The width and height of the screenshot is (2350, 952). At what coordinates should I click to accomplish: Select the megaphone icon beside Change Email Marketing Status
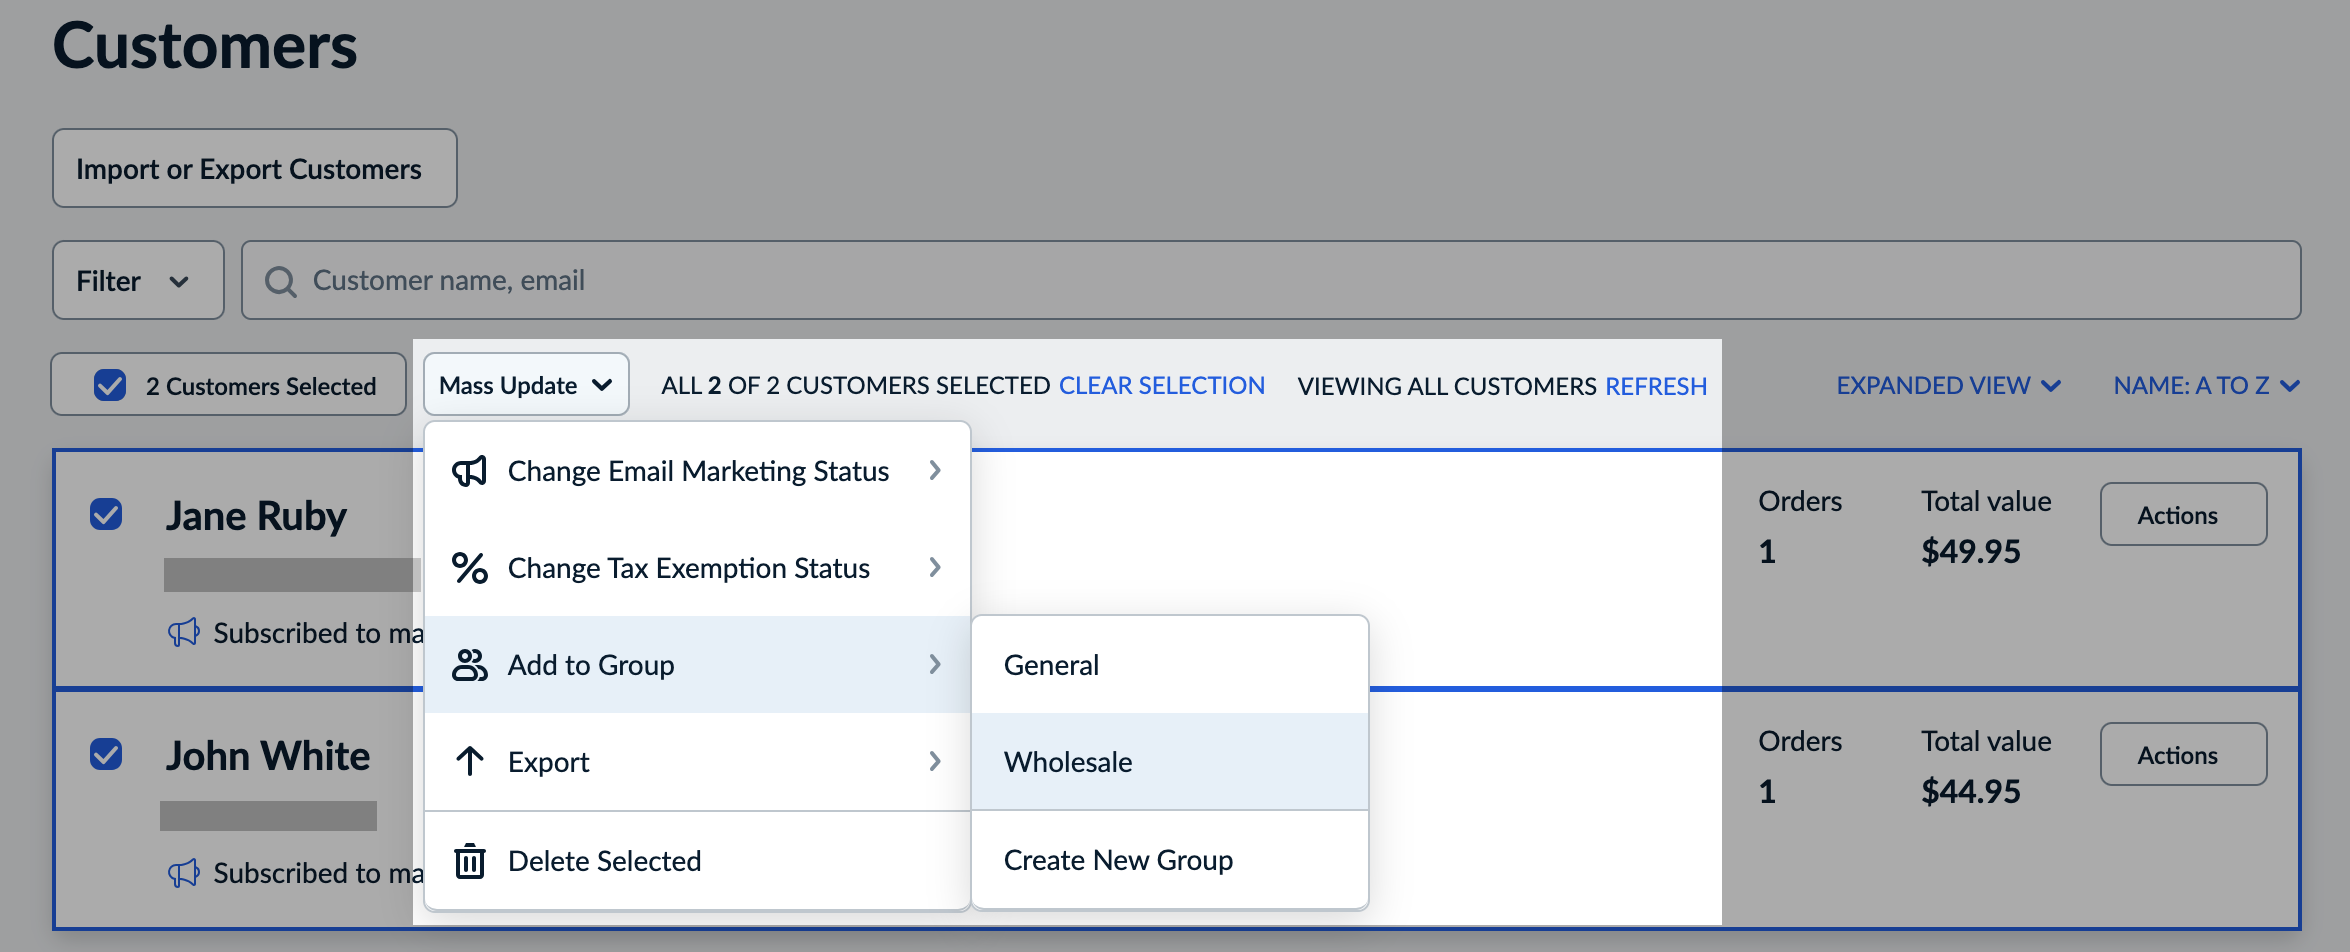click(x=470, y=470)
